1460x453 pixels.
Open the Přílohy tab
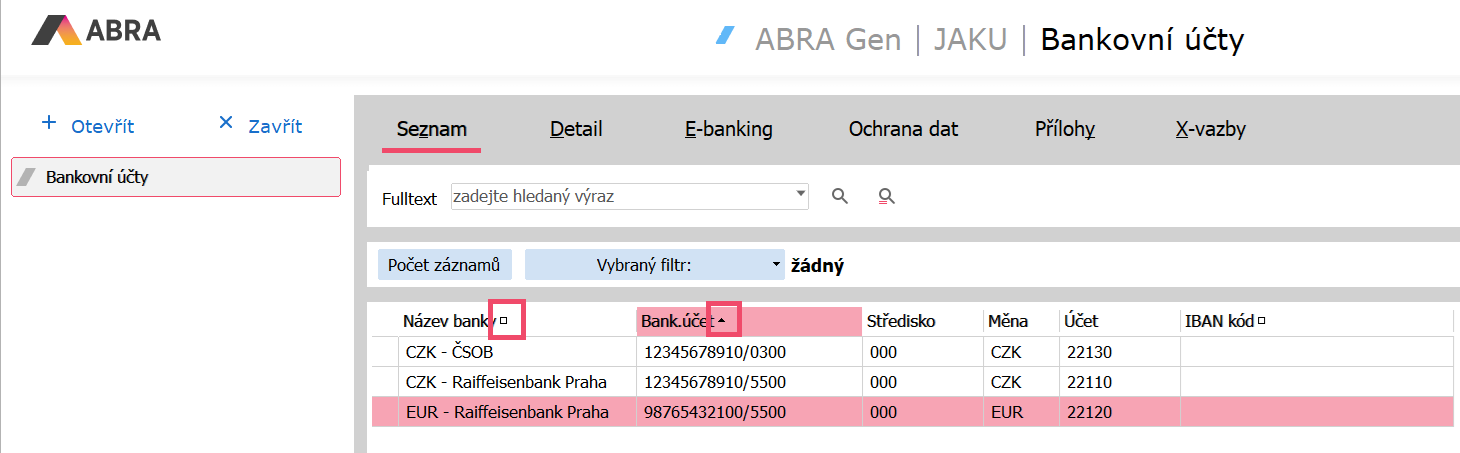click(1065, 129)
